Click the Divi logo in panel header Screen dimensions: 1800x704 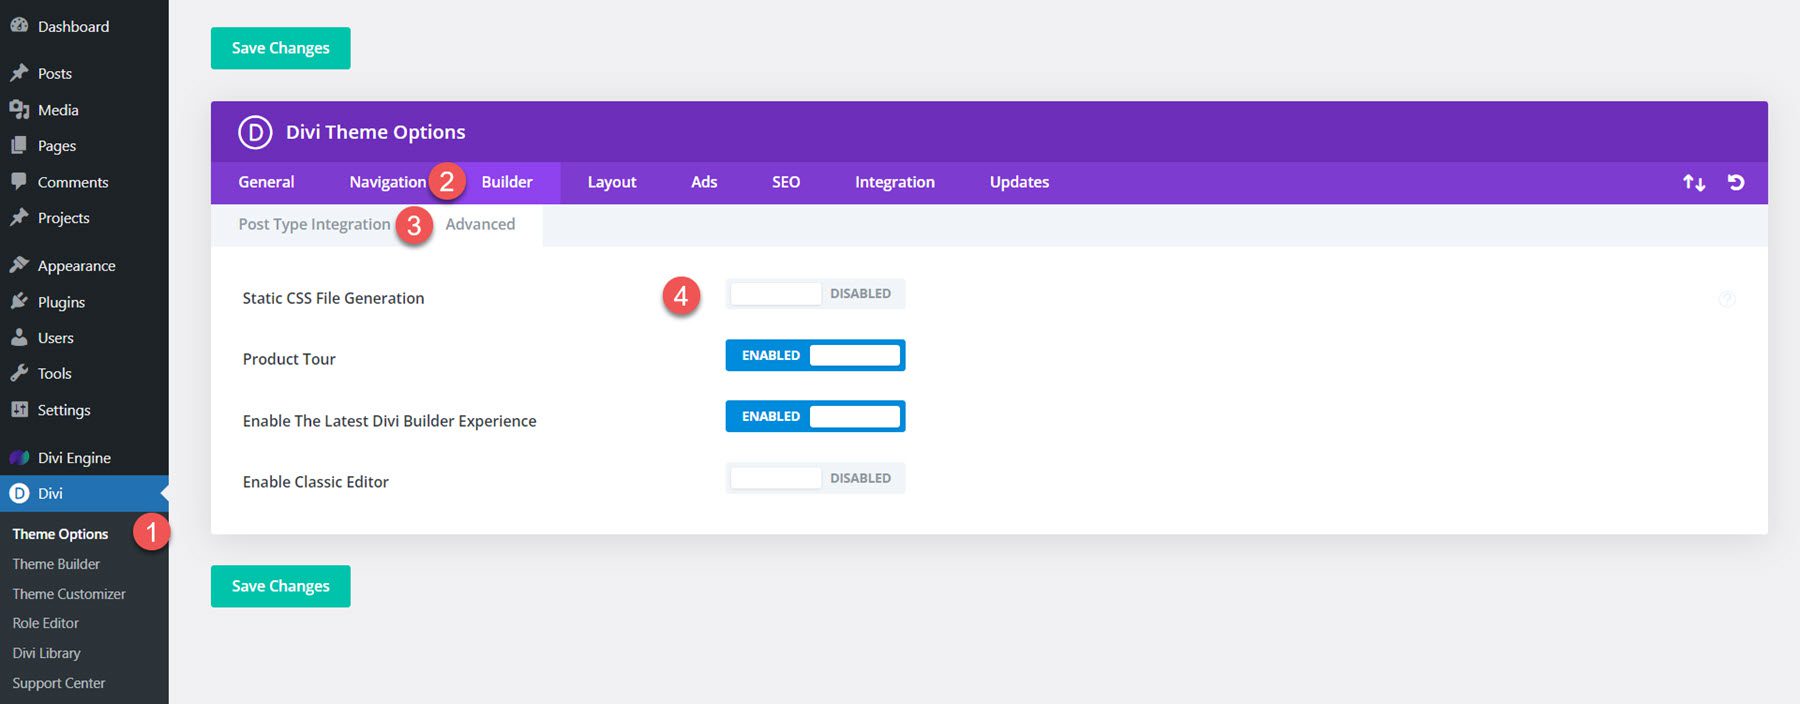click(x=255, y=132)
